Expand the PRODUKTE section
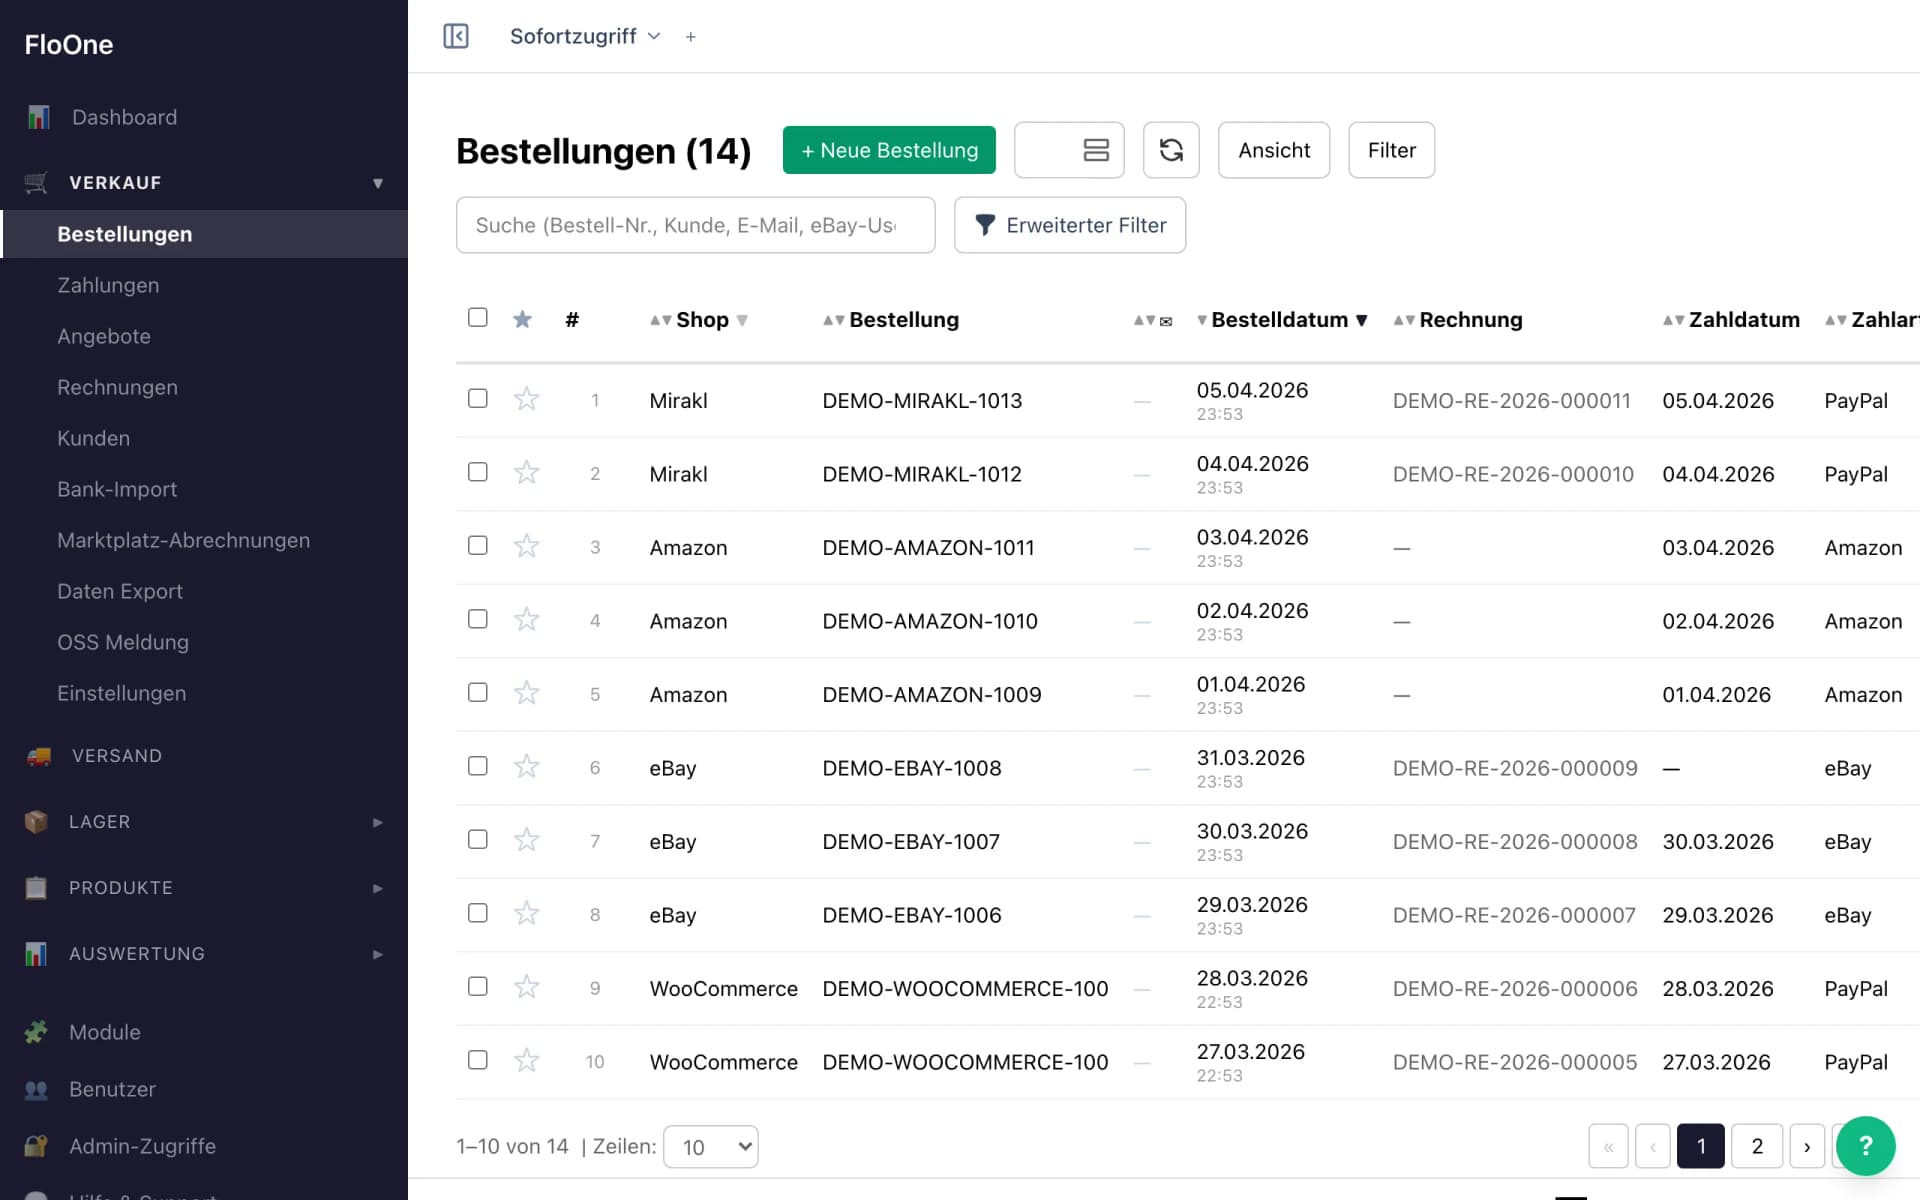This screenshot has width=1920, height=1200. 378,888
